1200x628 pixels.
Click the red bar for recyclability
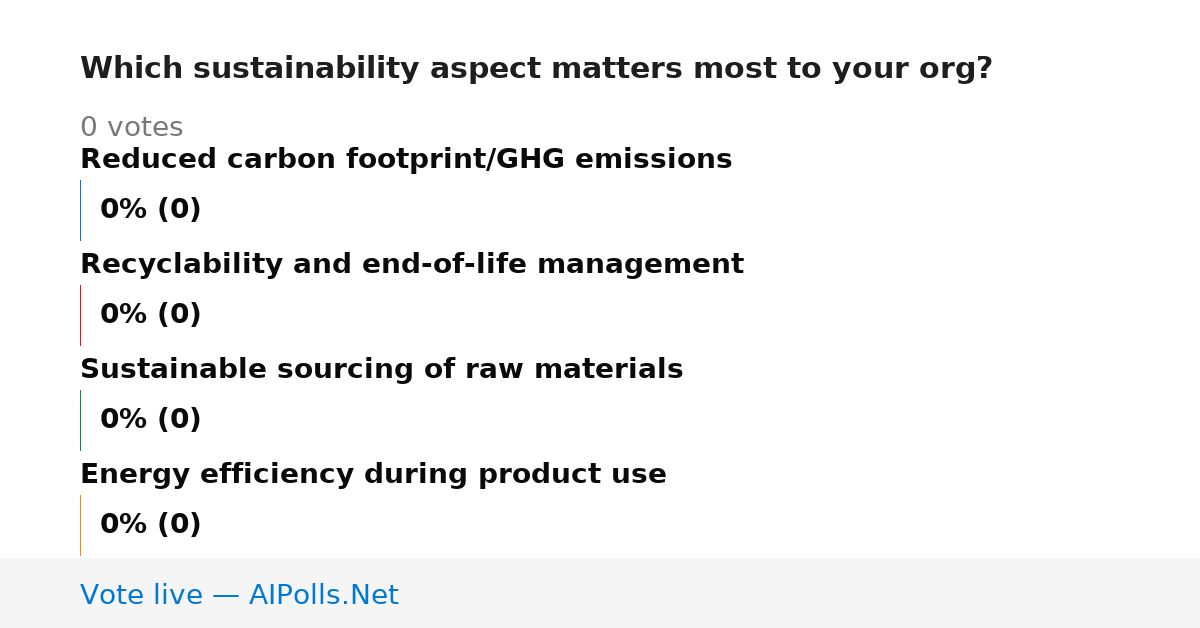coord(80,315)
